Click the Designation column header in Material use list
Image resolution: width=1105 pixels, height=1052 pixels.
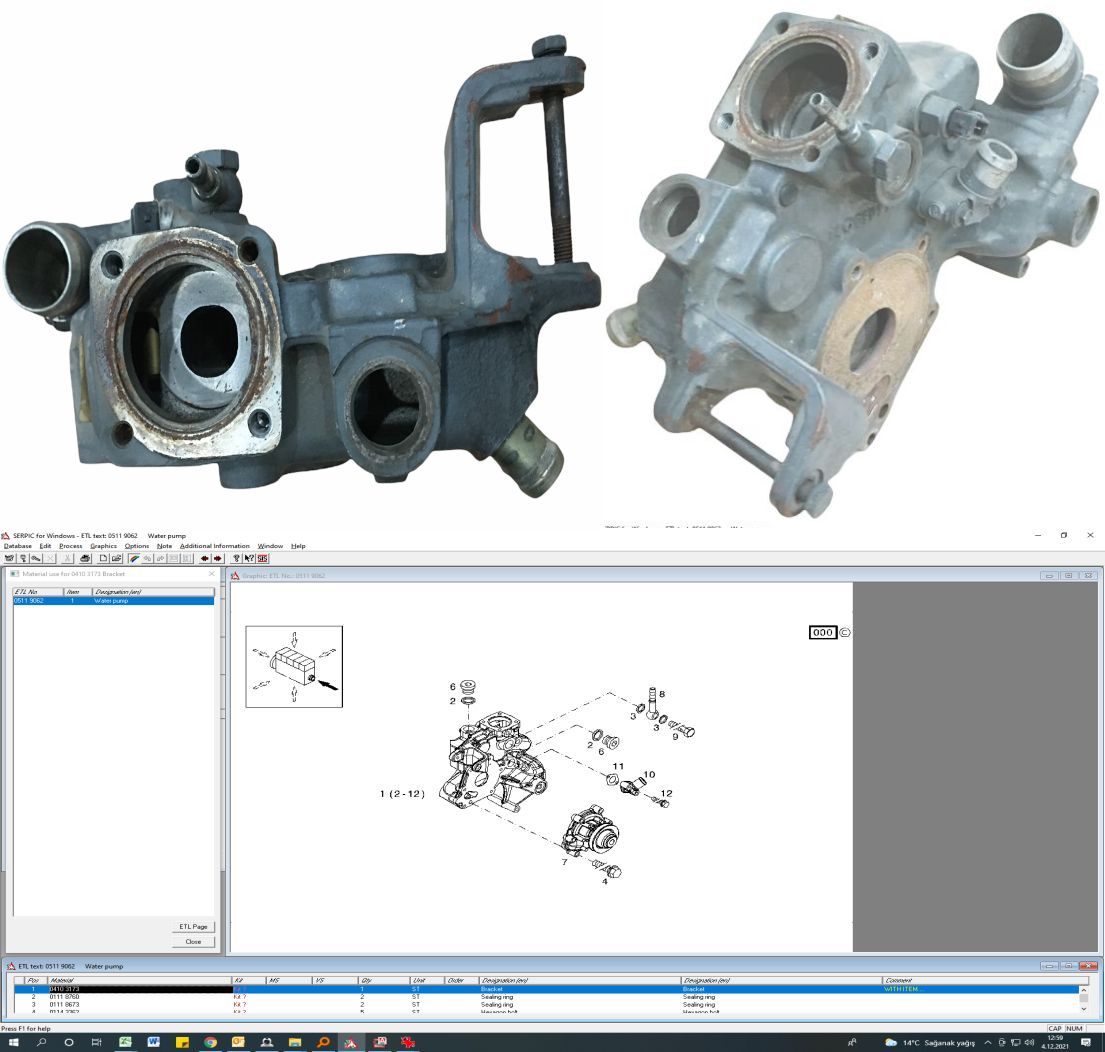(153, 592)
